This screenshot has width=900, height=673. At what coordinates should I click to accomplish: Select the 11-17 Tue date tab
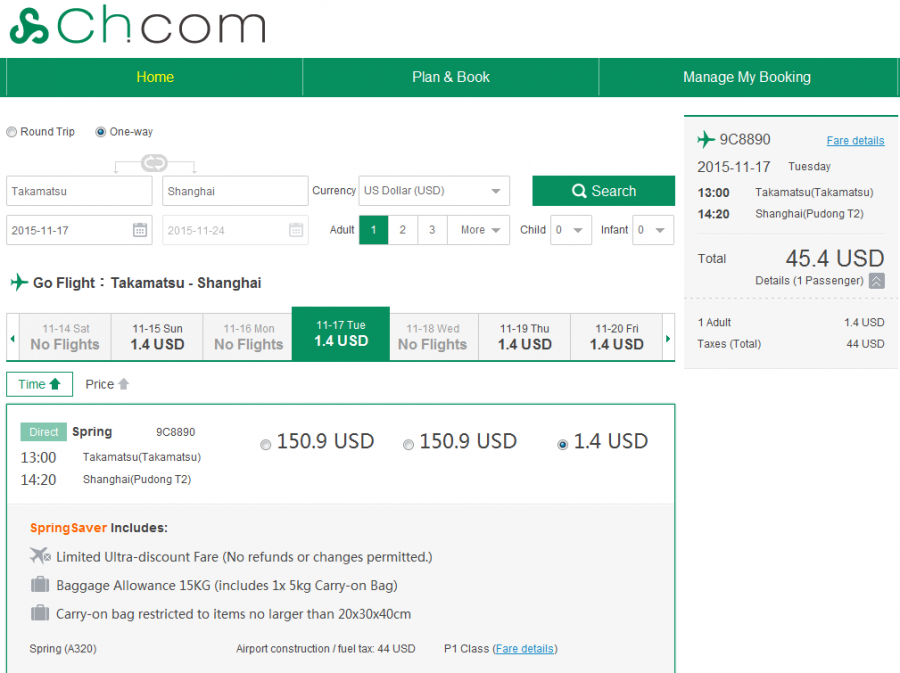tap(341, 334)
